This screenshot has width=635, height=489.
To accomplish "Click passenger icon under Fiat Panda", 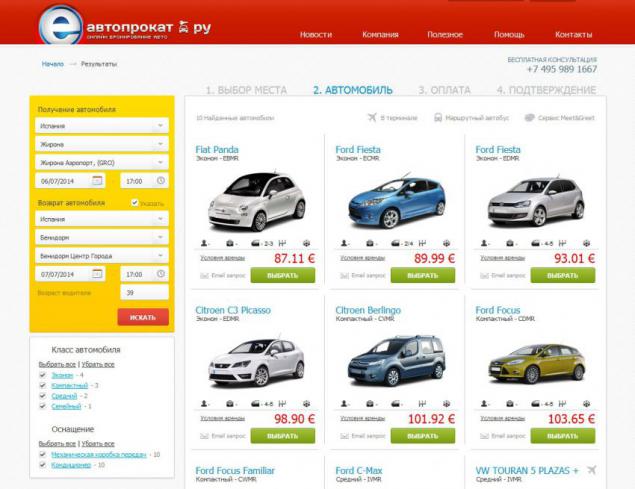I will coord(204,243).
